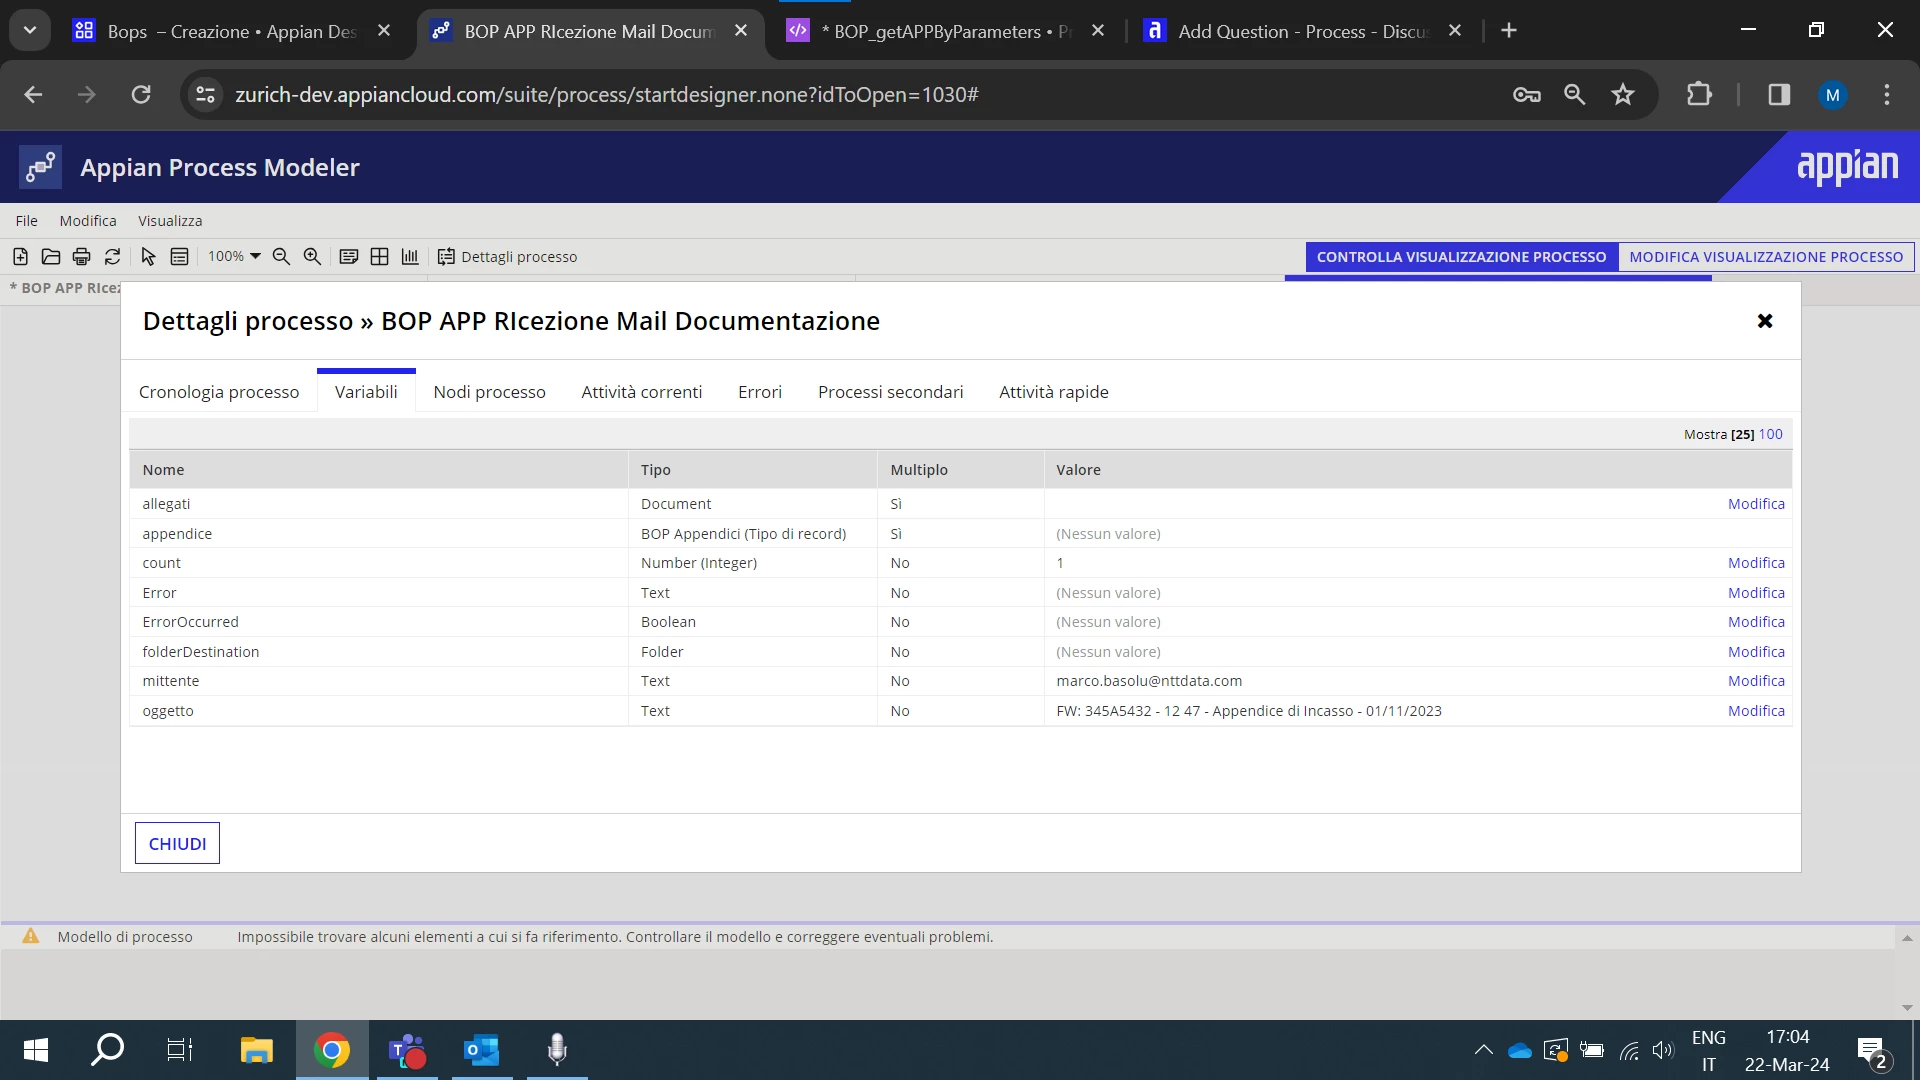This screenshot has width=1920, height=1080.
Task: Show 100 rows per page
Action: [1770, 434]
